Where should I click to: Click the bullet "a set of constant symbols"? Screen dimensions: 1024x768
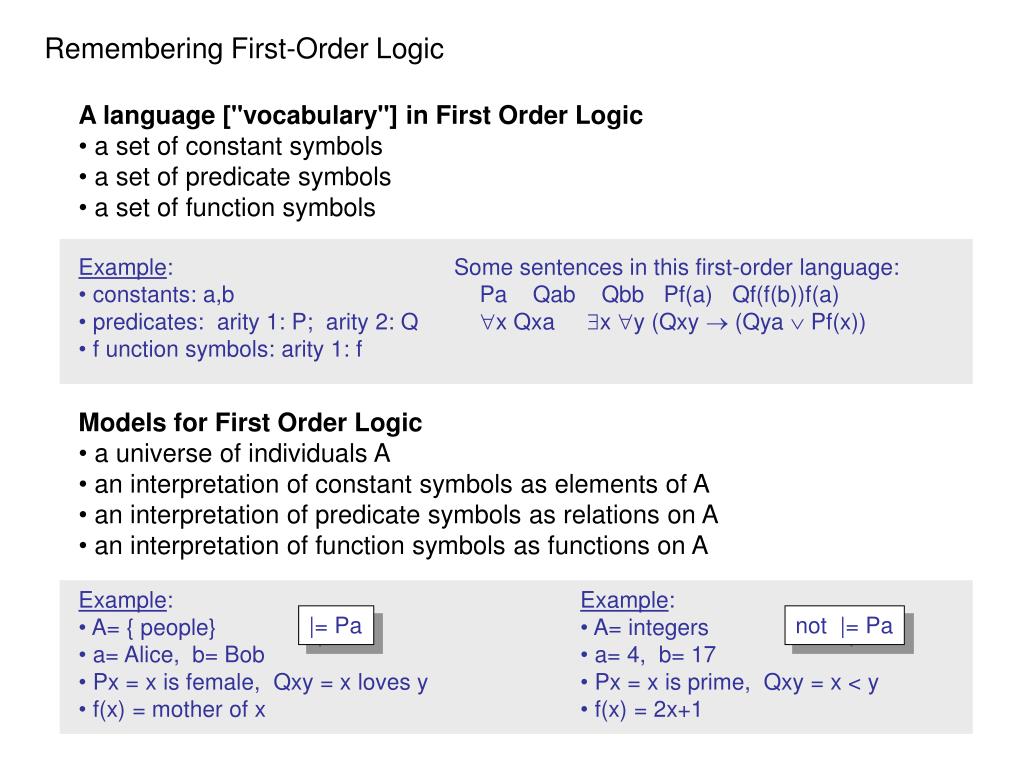coord(231,146)
